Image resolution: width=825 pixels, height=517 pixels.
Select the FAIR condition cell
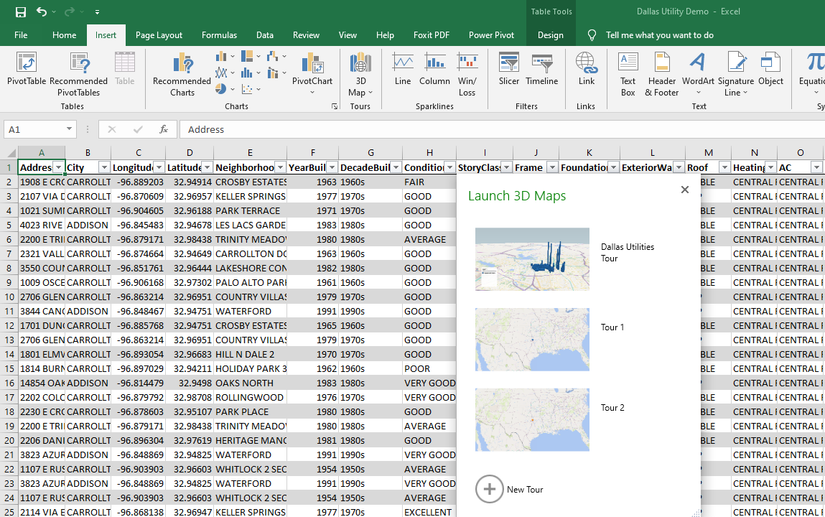tap(429, 182)
